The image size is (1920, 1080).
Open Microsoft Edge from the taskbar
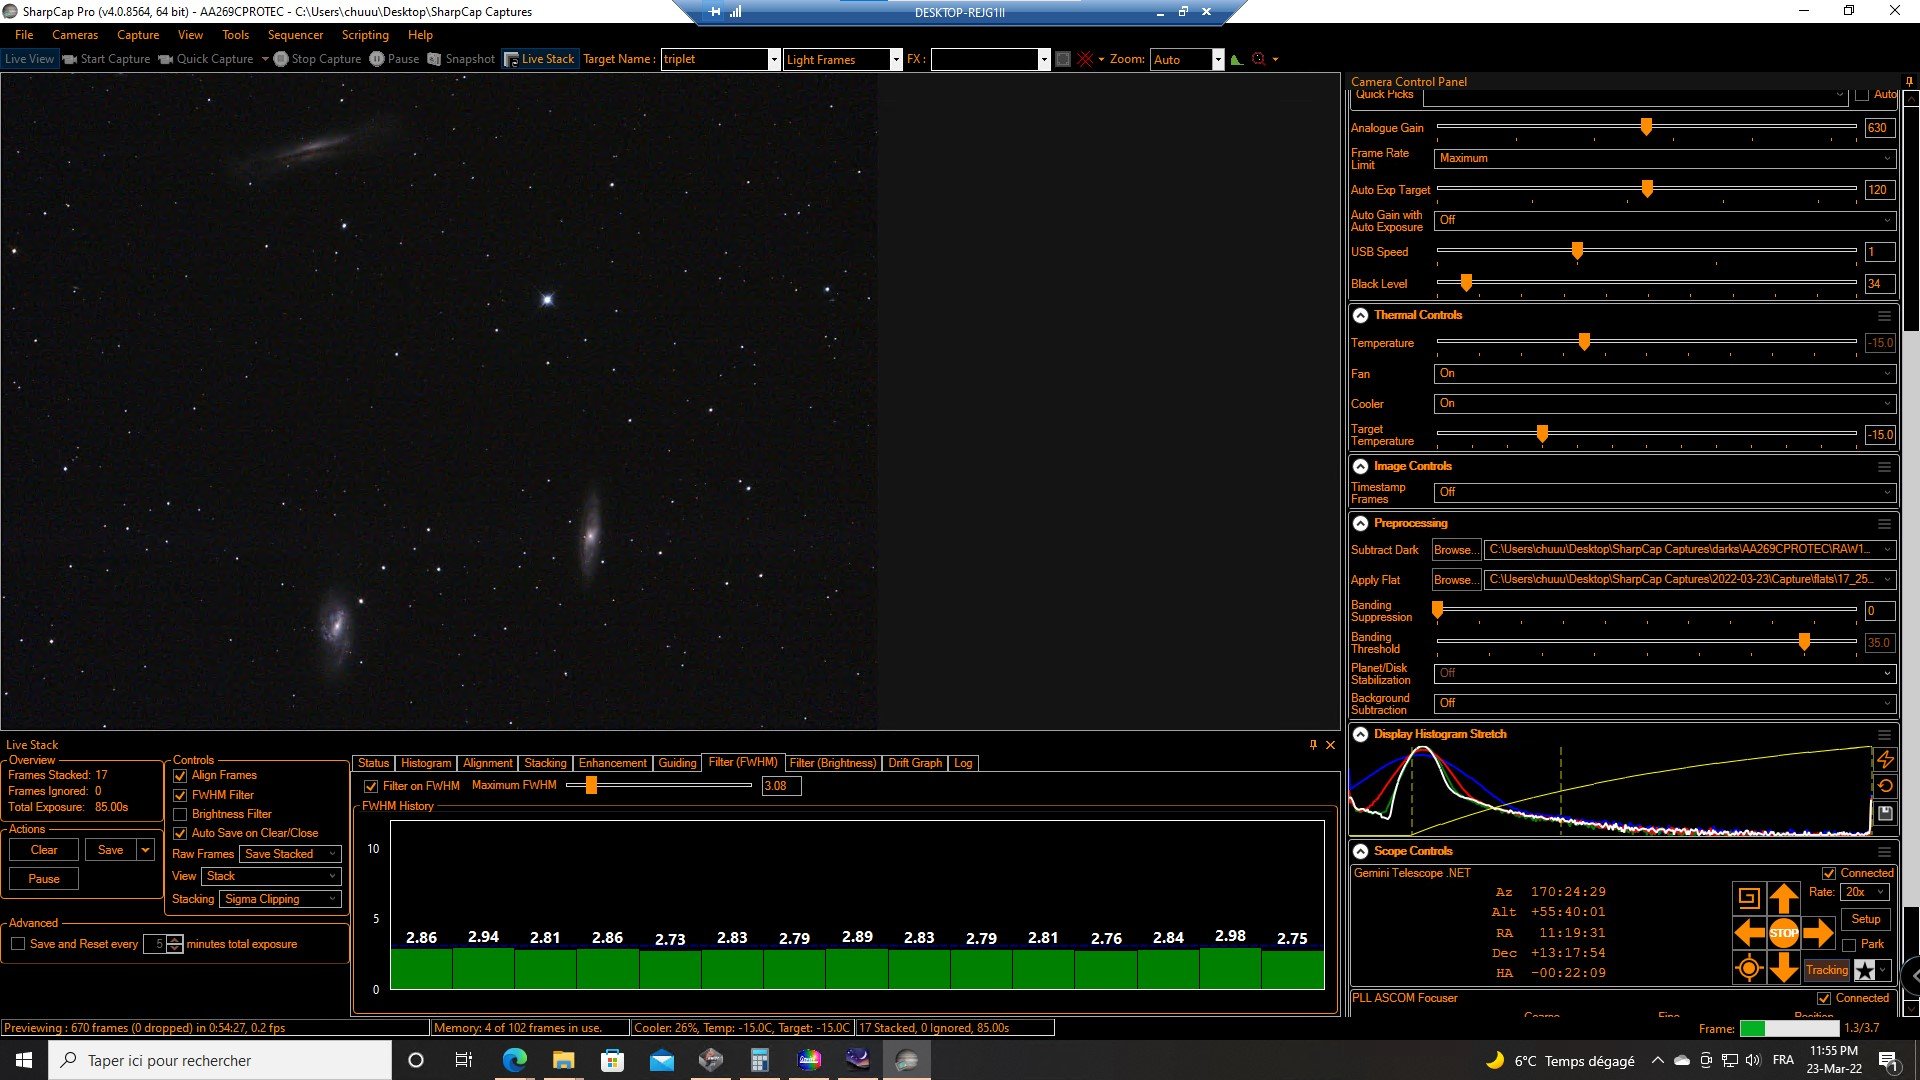(515, 1060)
